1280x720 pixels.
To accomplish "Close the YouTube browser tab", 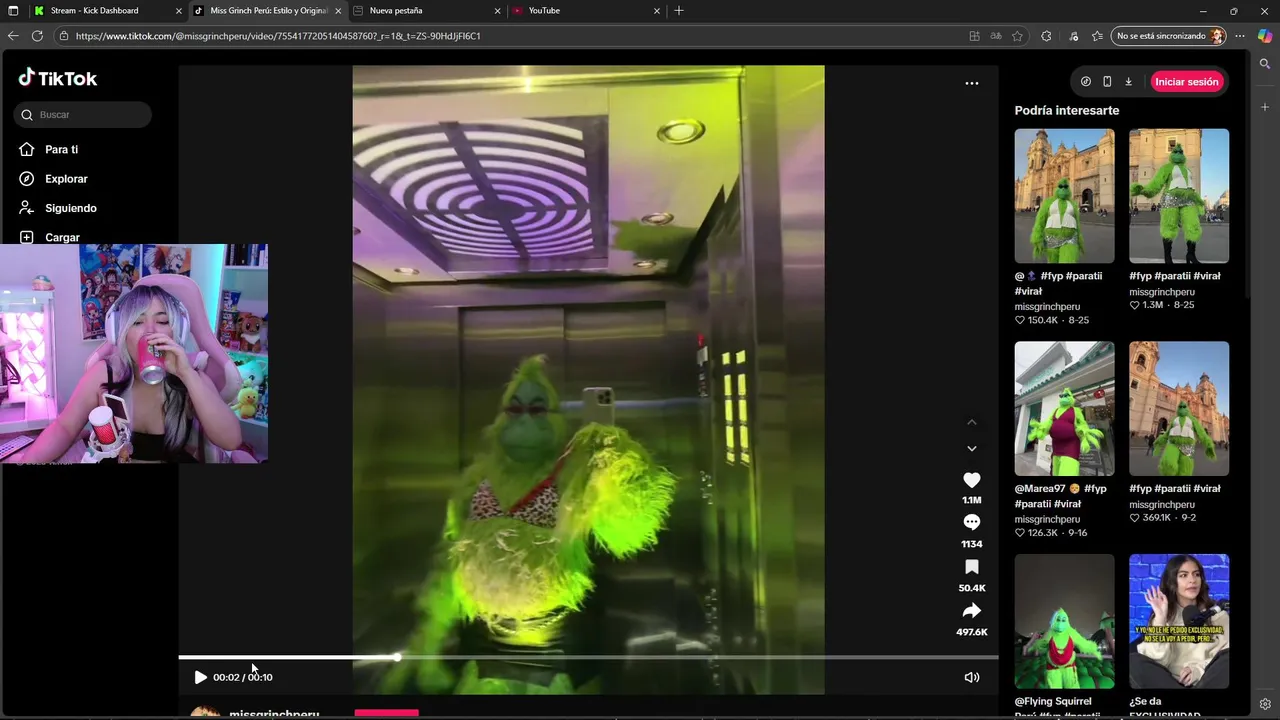I will (x=657, y=11).
